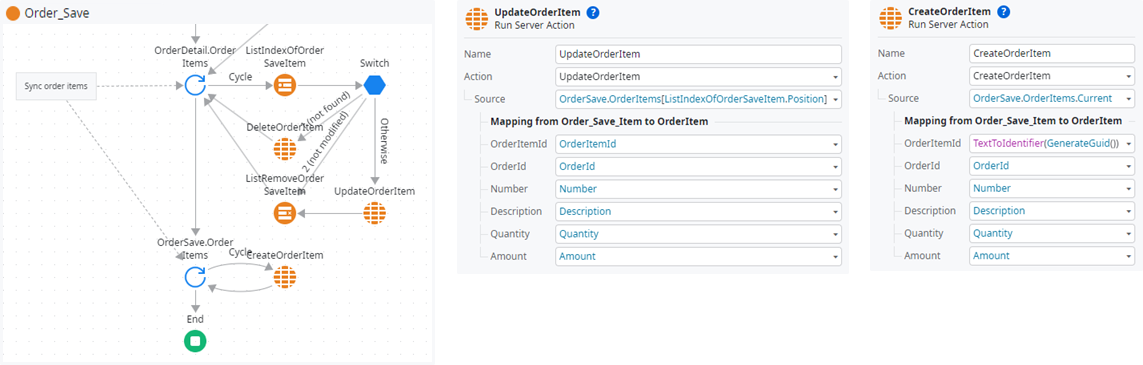The image size is (1143, 365).
Task: Open Quantity mapping dropdown in UpdateOrderItem
Action: click(x=698, y=235)
